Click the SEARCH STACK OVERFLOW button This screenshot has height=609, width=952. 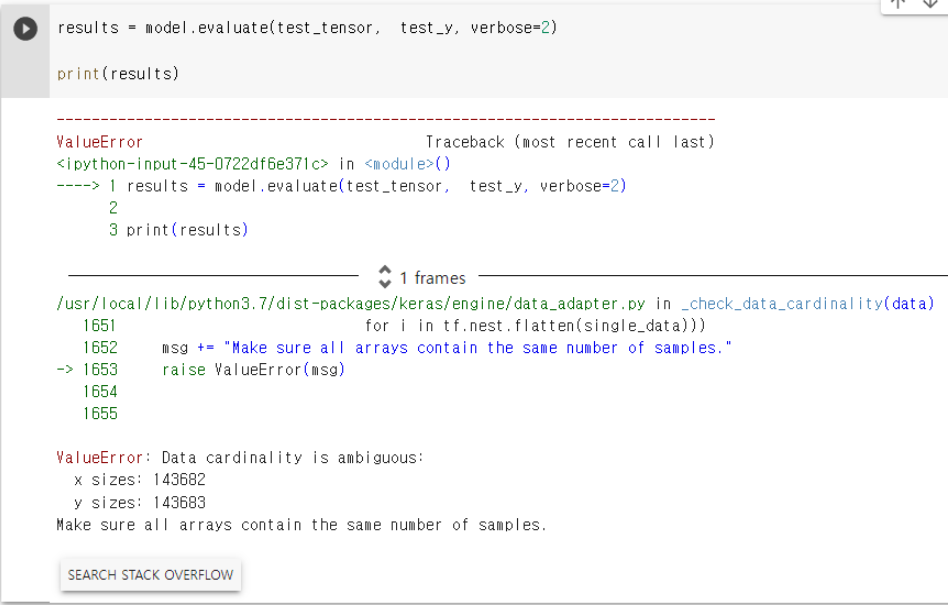click(151, 575)
